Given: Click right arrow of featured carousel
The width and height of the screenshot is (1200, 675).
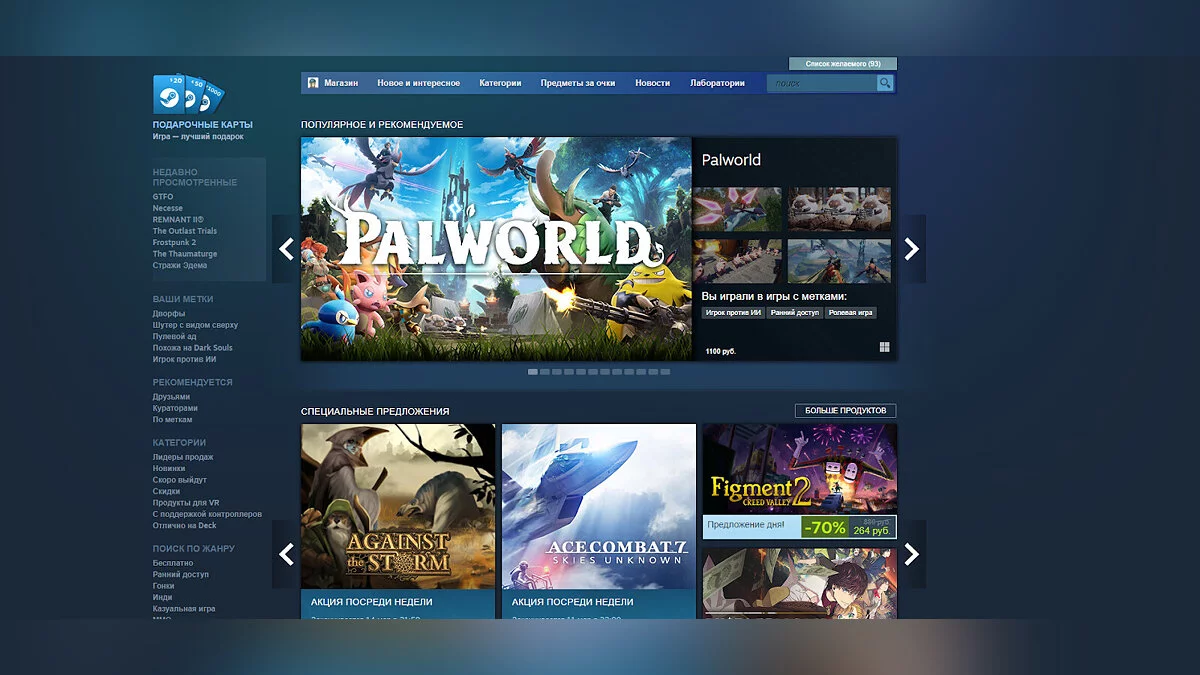Looking at the screenshot, I should (911, 249).
